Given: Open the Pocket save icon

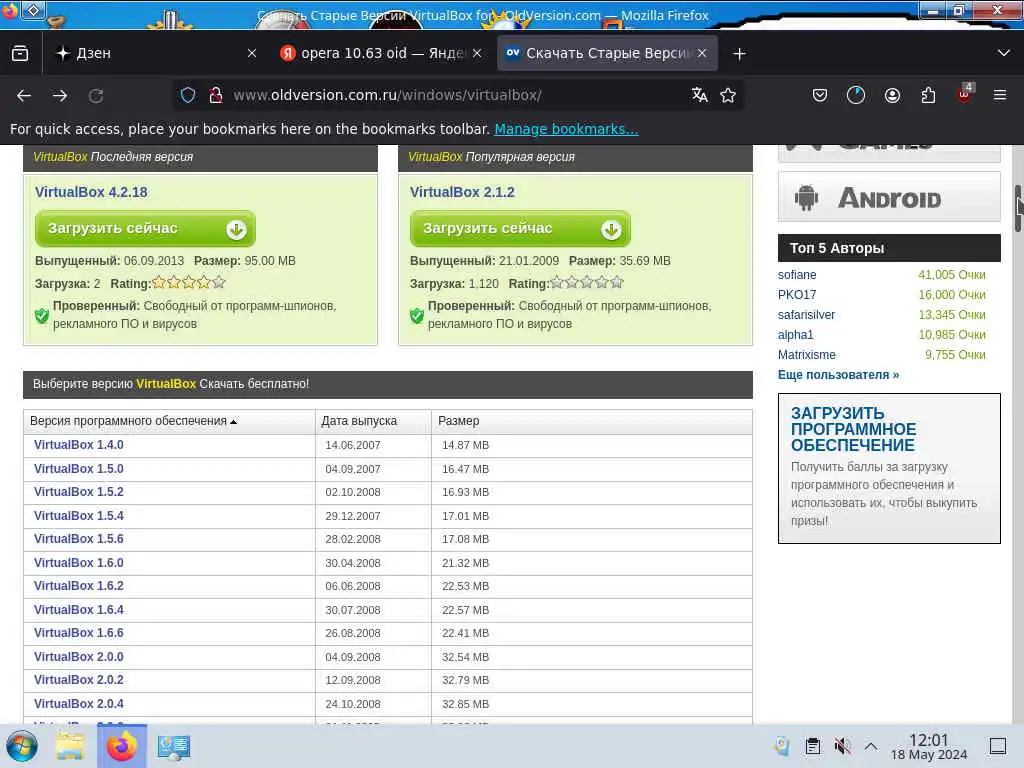Looking at the screenshot, I should pos(820,95).
